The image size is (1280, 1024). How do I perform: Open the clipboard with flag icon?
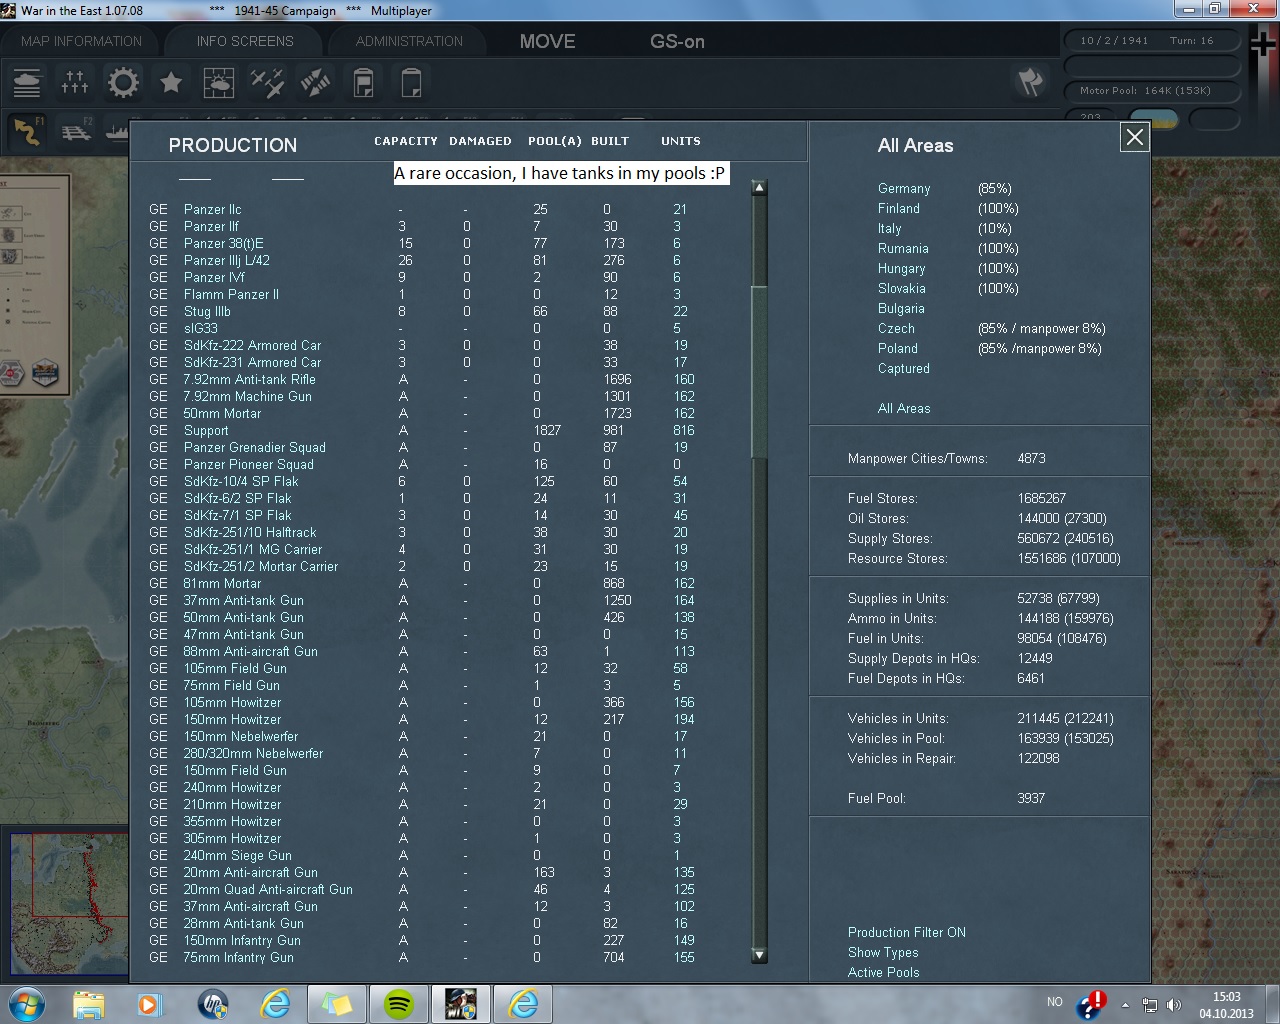[363, 82]
